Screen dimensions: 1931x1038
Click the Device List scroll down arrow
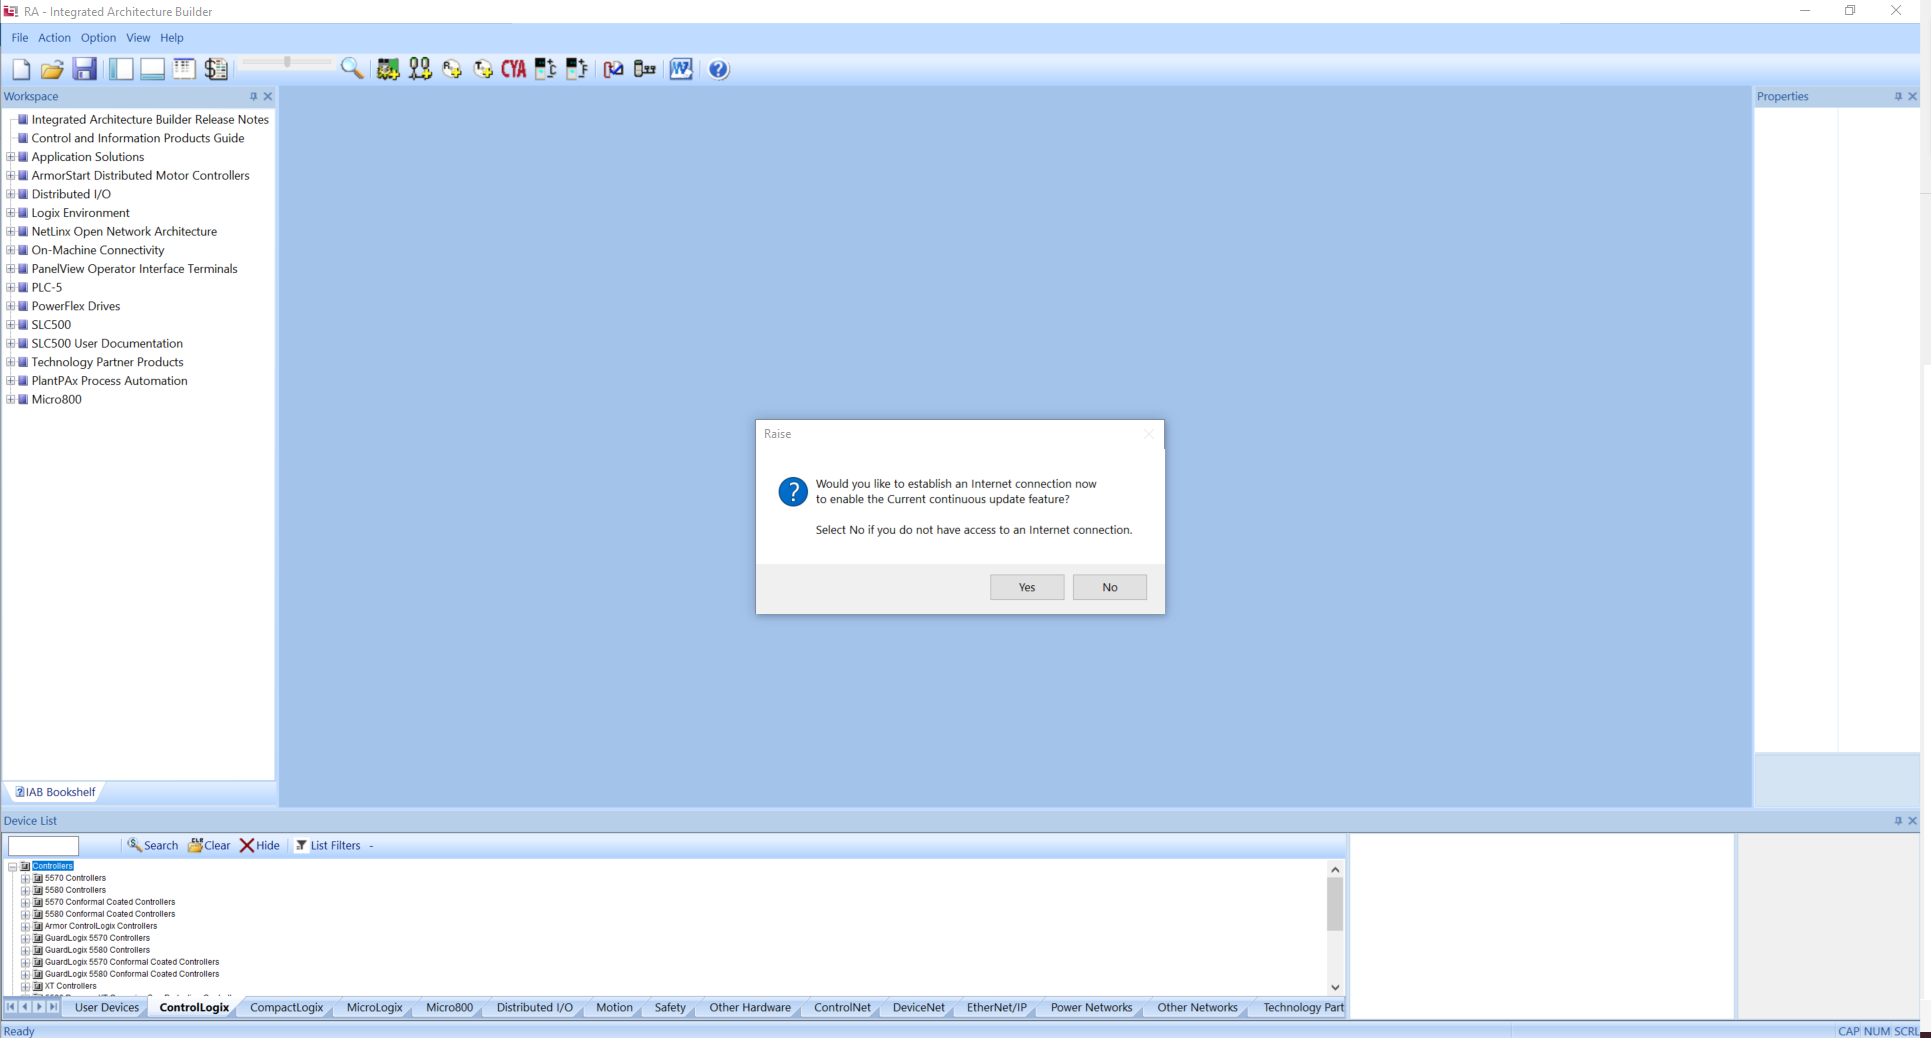coord(1335,987)
